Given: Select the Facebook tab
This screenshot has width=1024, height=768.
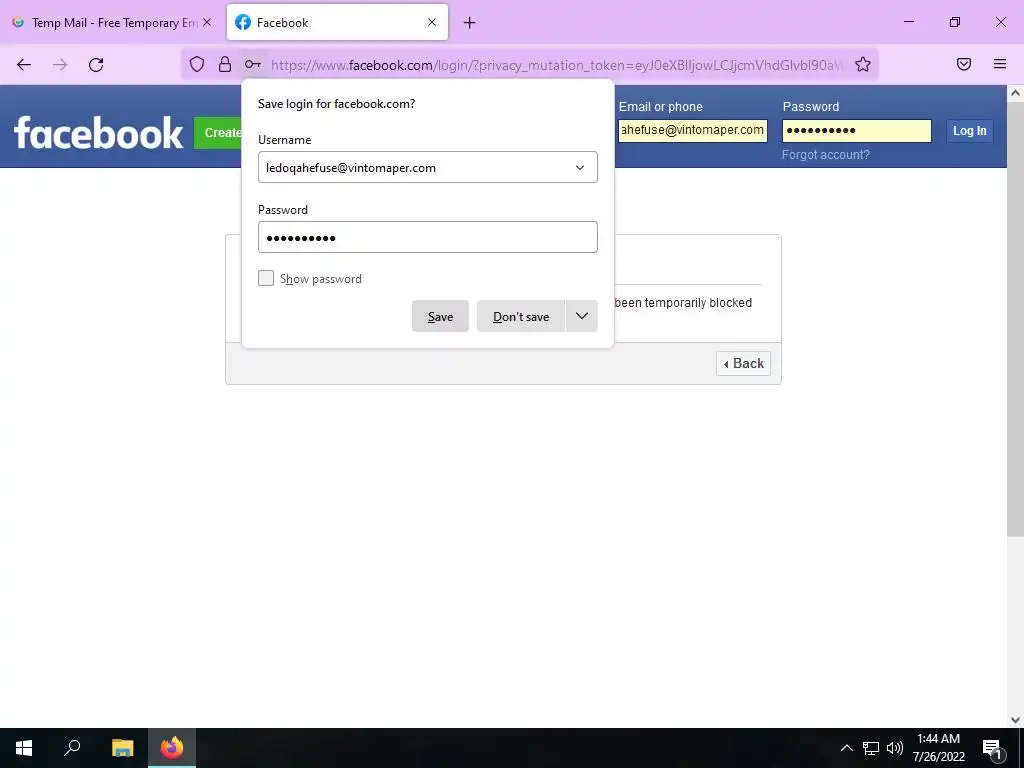Looking at the screenshot, I should [337, 22].
